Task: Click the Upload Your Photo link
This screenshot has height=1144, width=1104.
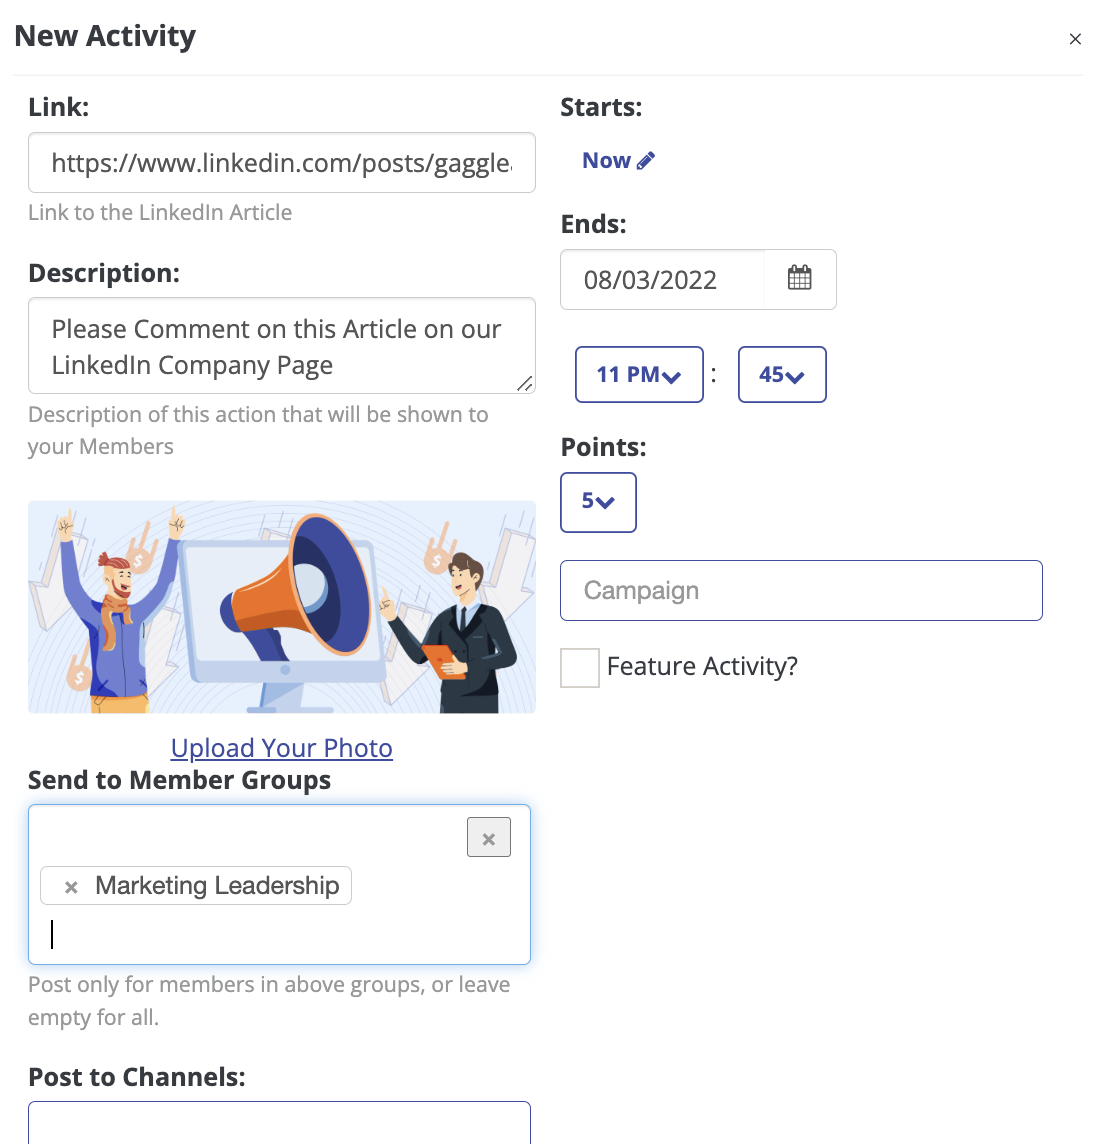Action: click(x=282, y=748)
